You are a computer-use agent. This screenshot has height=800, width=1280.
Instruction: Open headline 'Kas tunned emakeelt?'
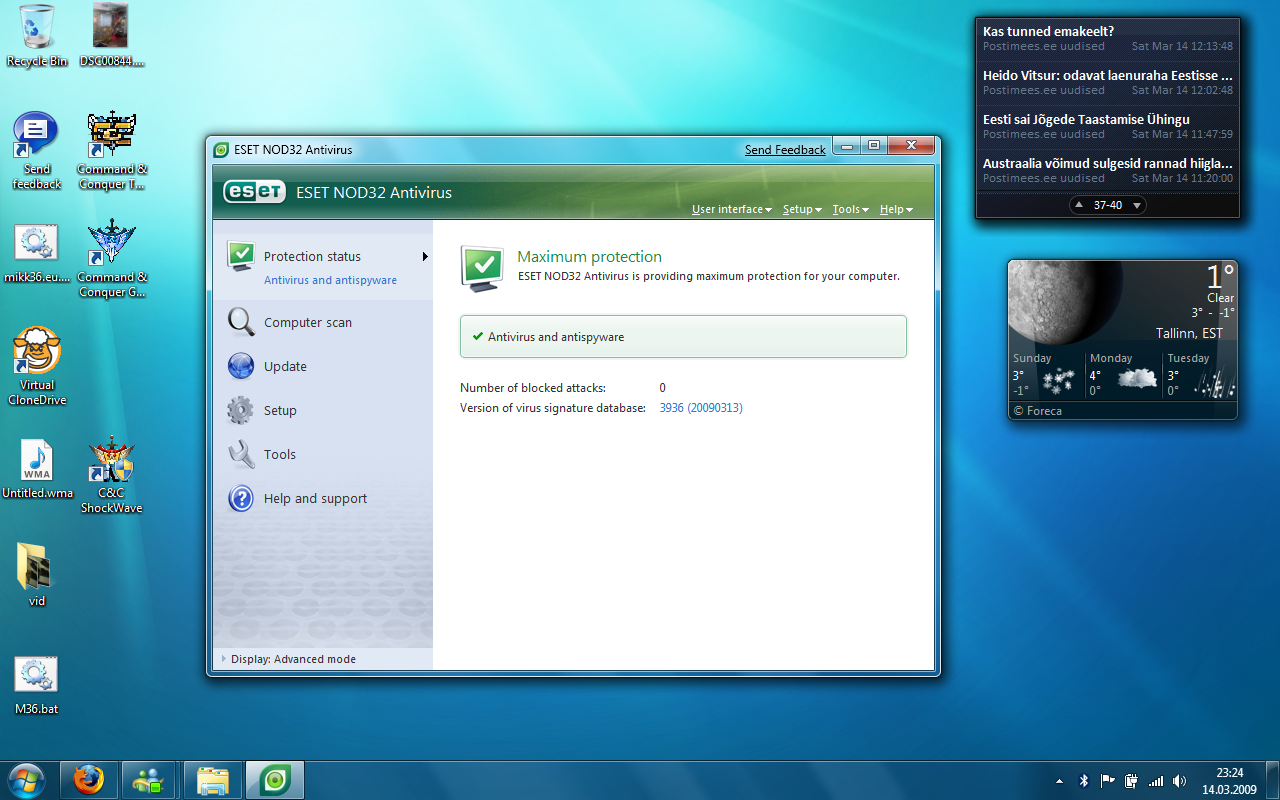point(1048,31)
